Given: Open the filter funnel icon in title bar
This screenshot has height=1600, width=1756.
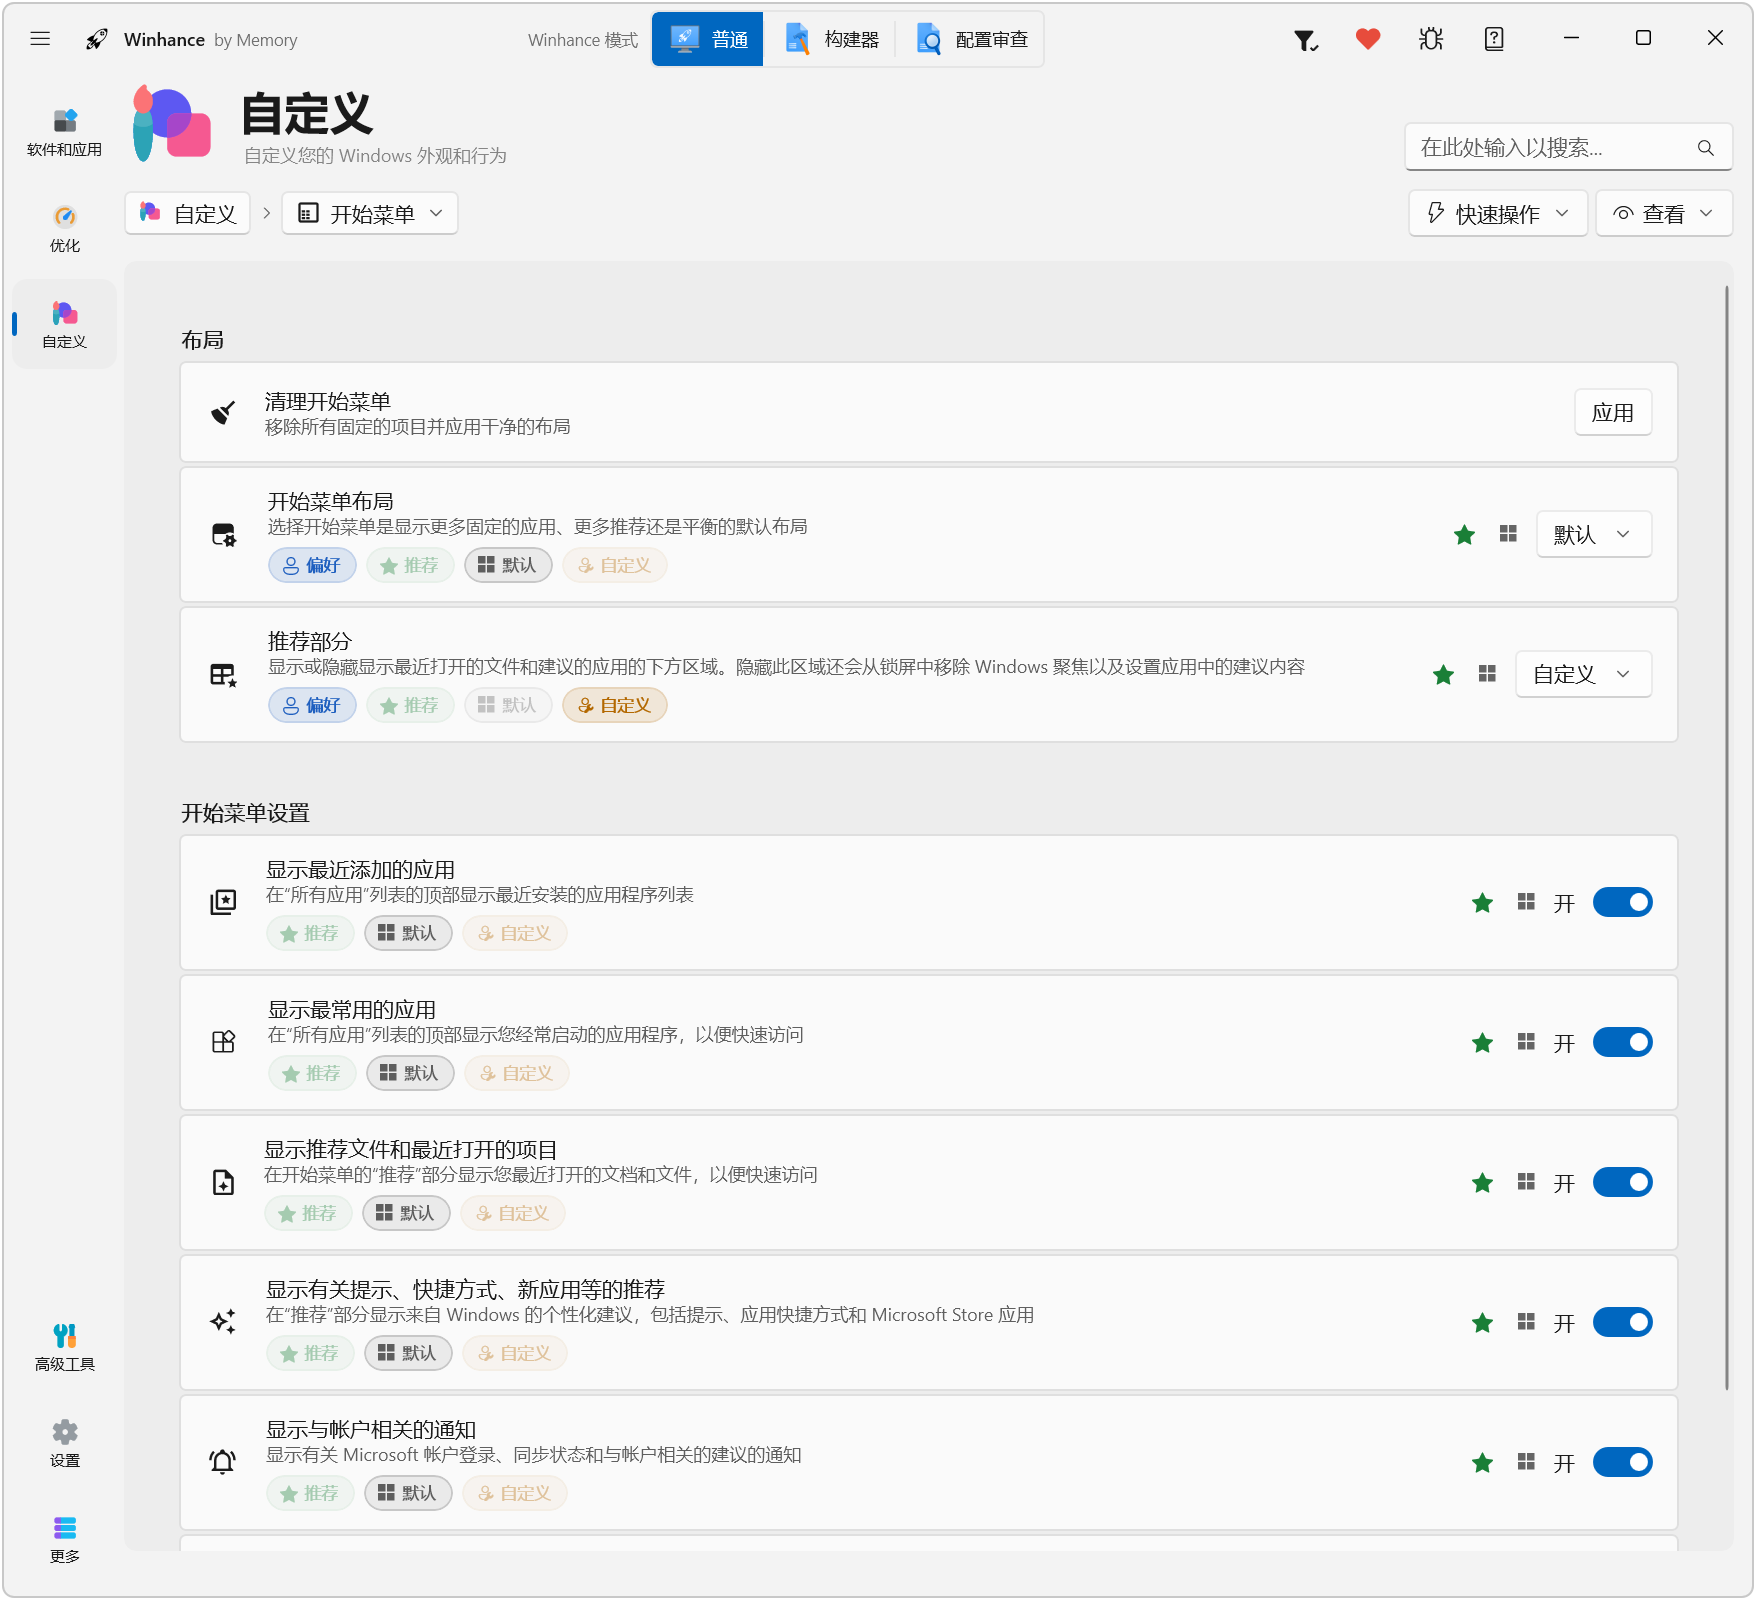Looking at the screenshot, I should [1306, 40].
